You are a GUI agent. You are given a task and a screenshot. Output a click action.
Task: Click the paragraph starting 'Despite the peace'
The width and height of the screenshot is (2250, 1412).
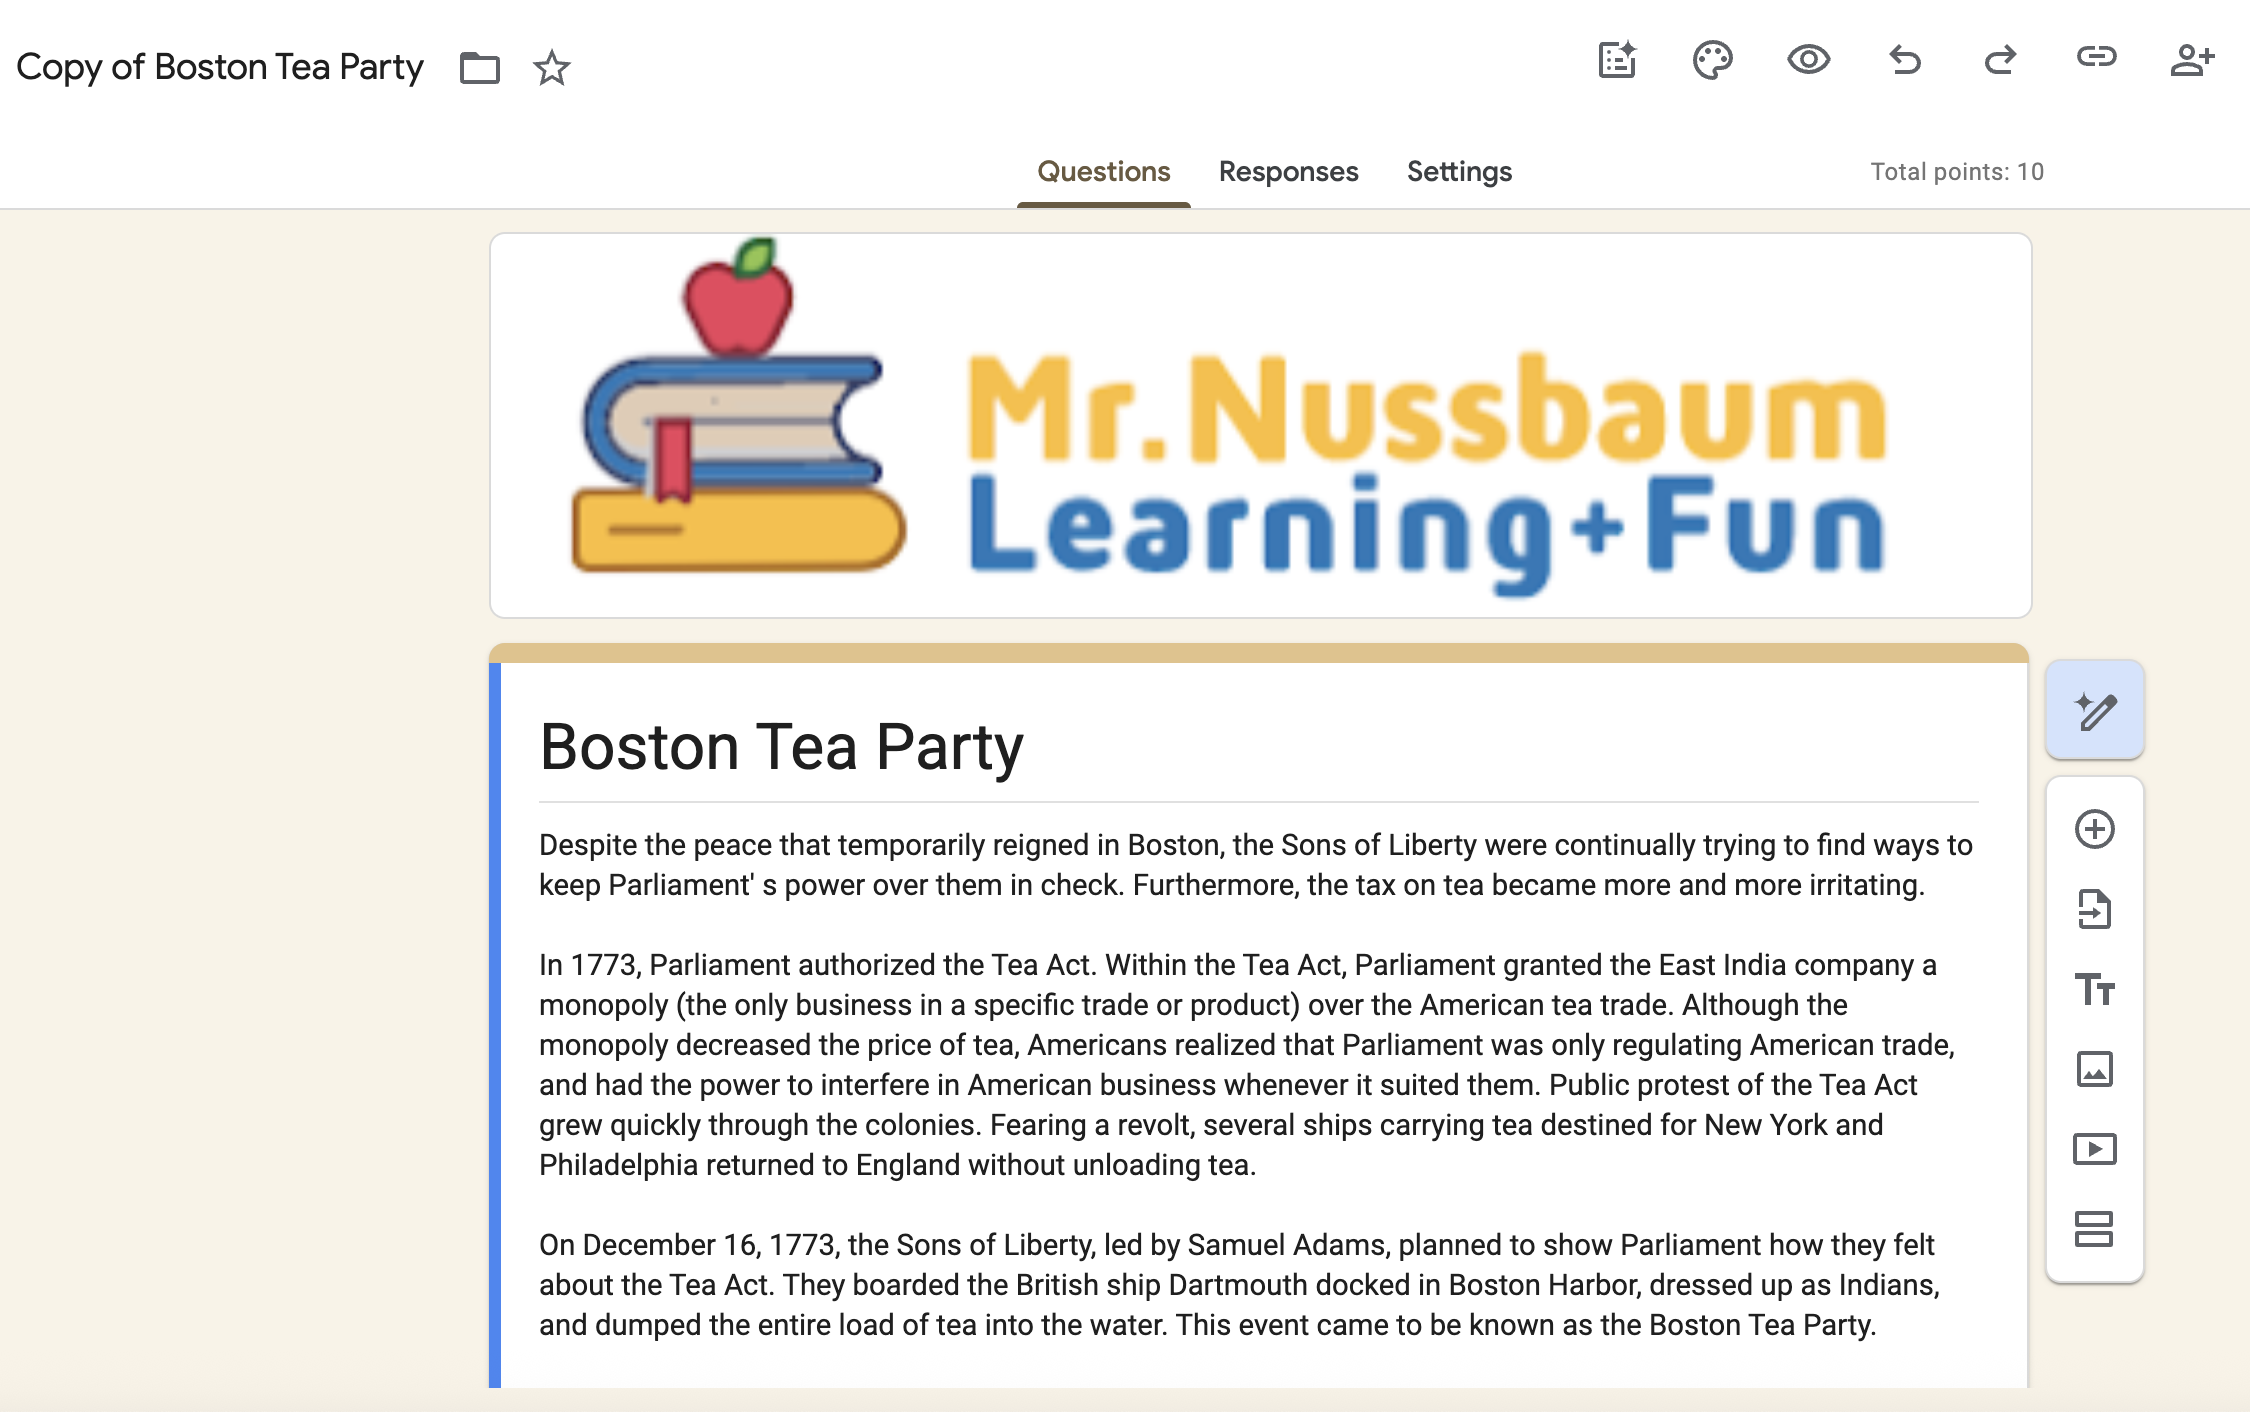1256,865
